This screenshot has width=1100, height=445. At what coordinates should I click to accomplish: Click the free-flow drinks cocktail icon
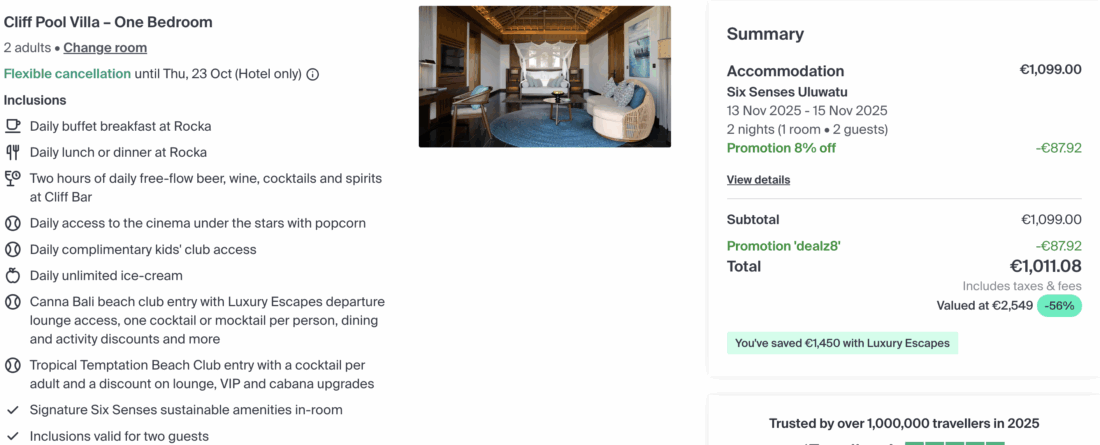(13, 179)
